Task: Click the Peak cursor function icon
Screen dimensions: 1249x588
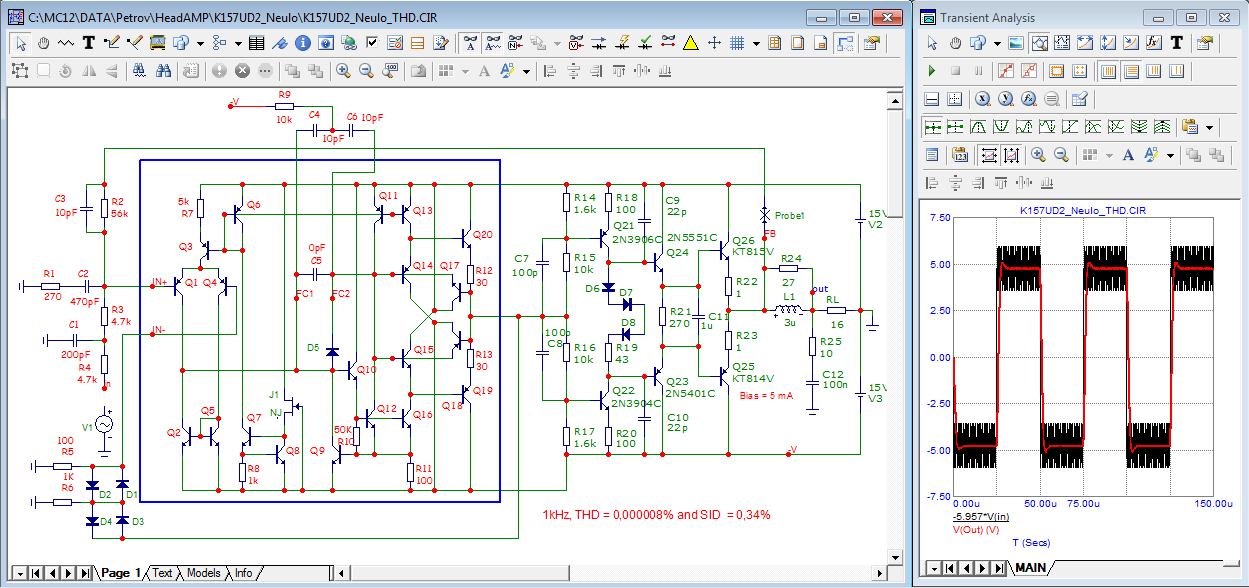Action: [978, 127]
